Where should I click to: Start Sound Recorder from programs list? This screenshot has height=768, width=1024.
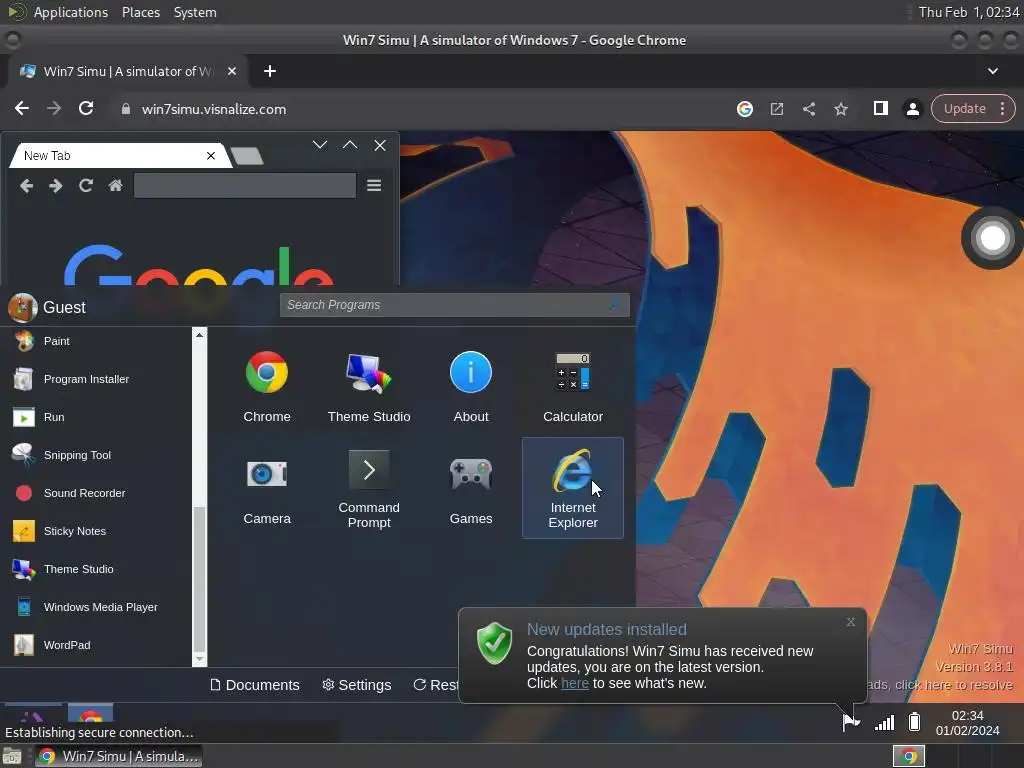click(x=98, y=493)
